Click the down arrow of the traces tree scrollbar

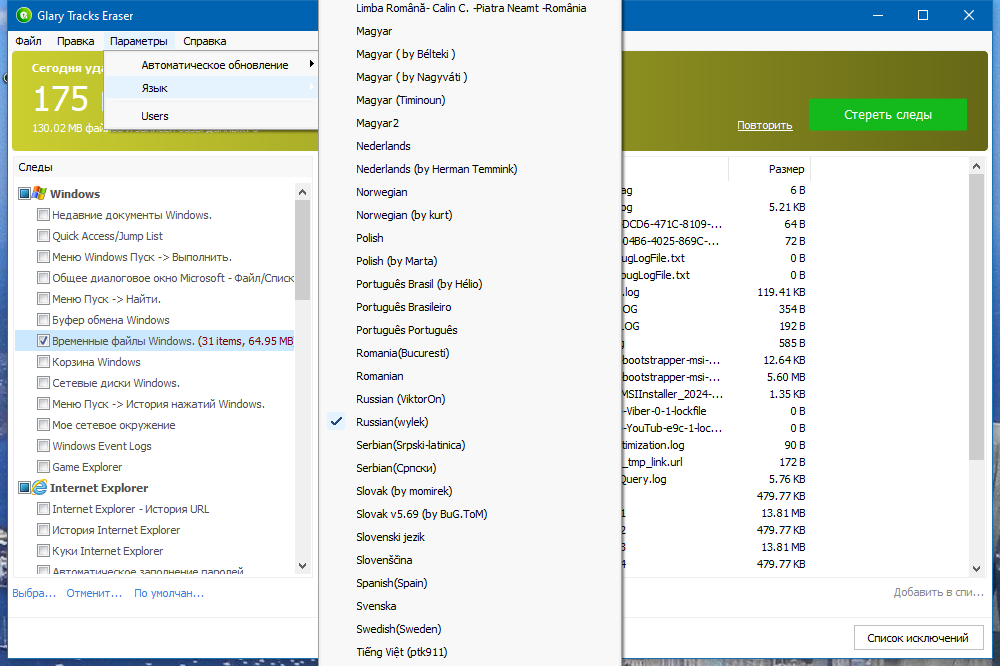pos(302,566)
